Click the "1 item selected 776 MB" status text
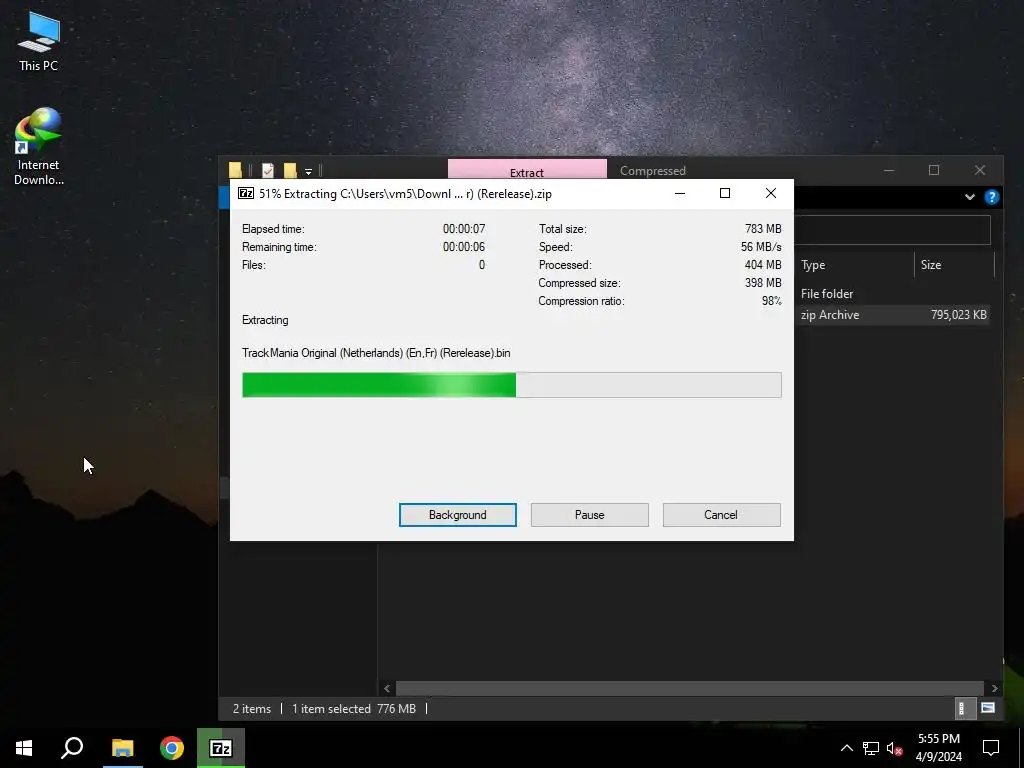The height and width of the screenshot is (768, 1024). coord(353,709)
